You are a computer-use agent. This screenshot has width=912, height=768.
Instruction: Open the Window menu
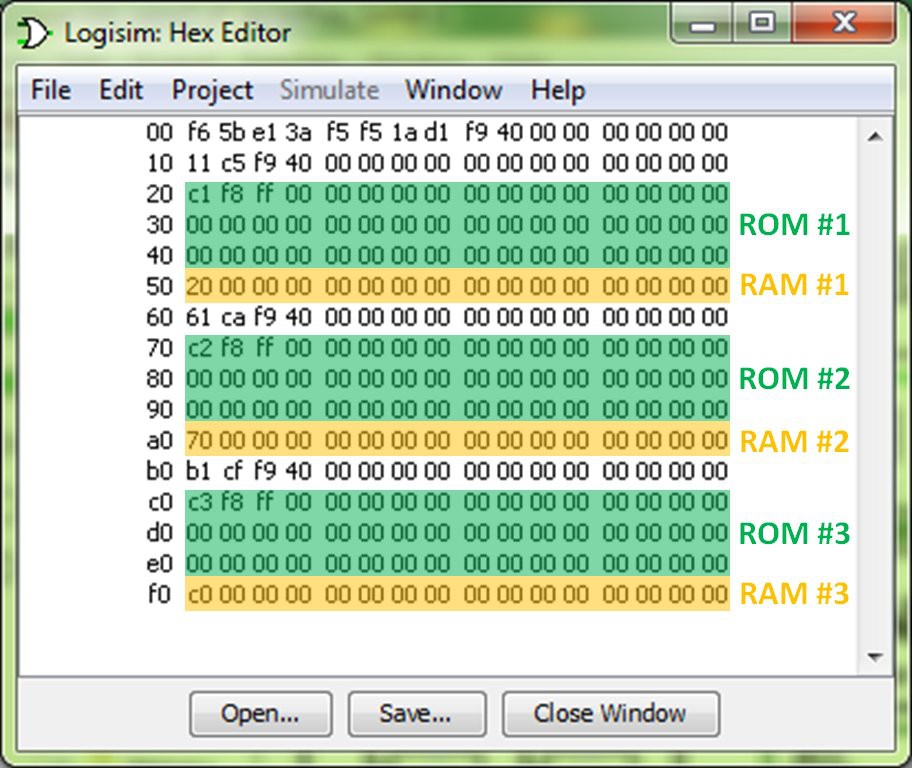click(454, 90)
